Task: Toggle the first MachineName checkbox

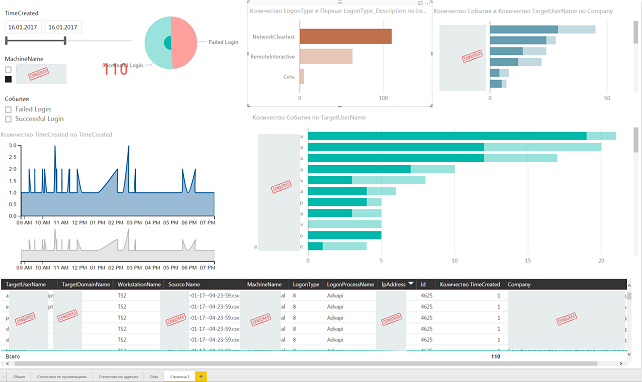Action: click(8, 70)
